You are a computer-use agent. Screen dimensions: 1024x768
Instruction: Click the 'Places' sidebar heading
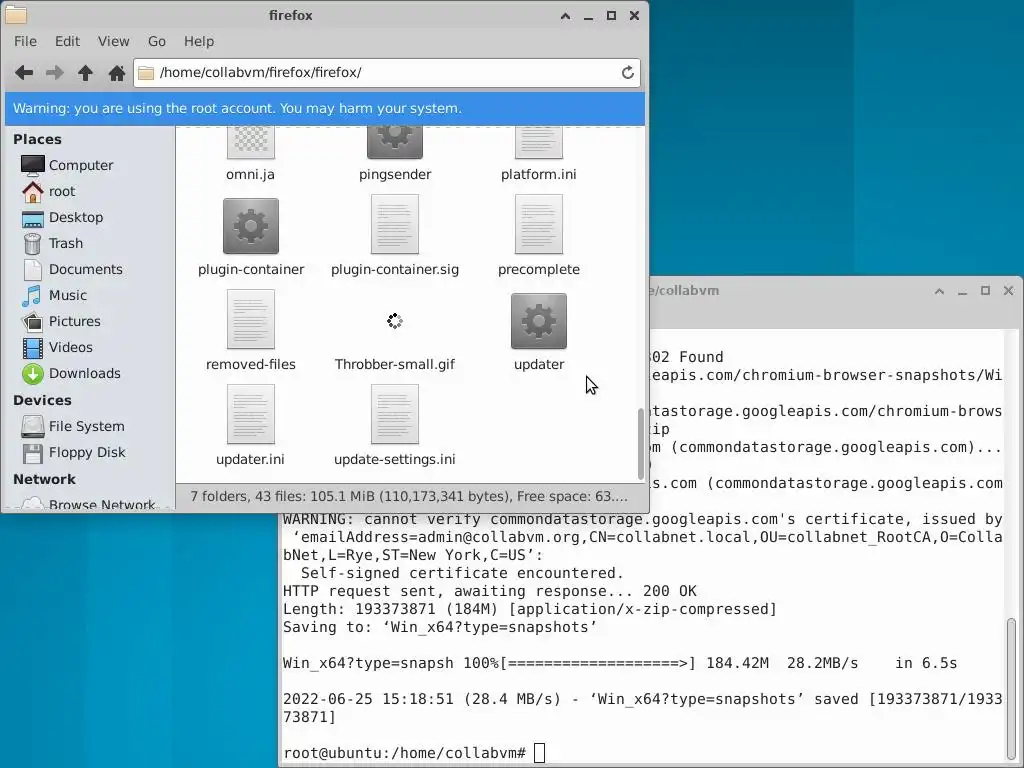pyautogui.click(x=37, y=139)
